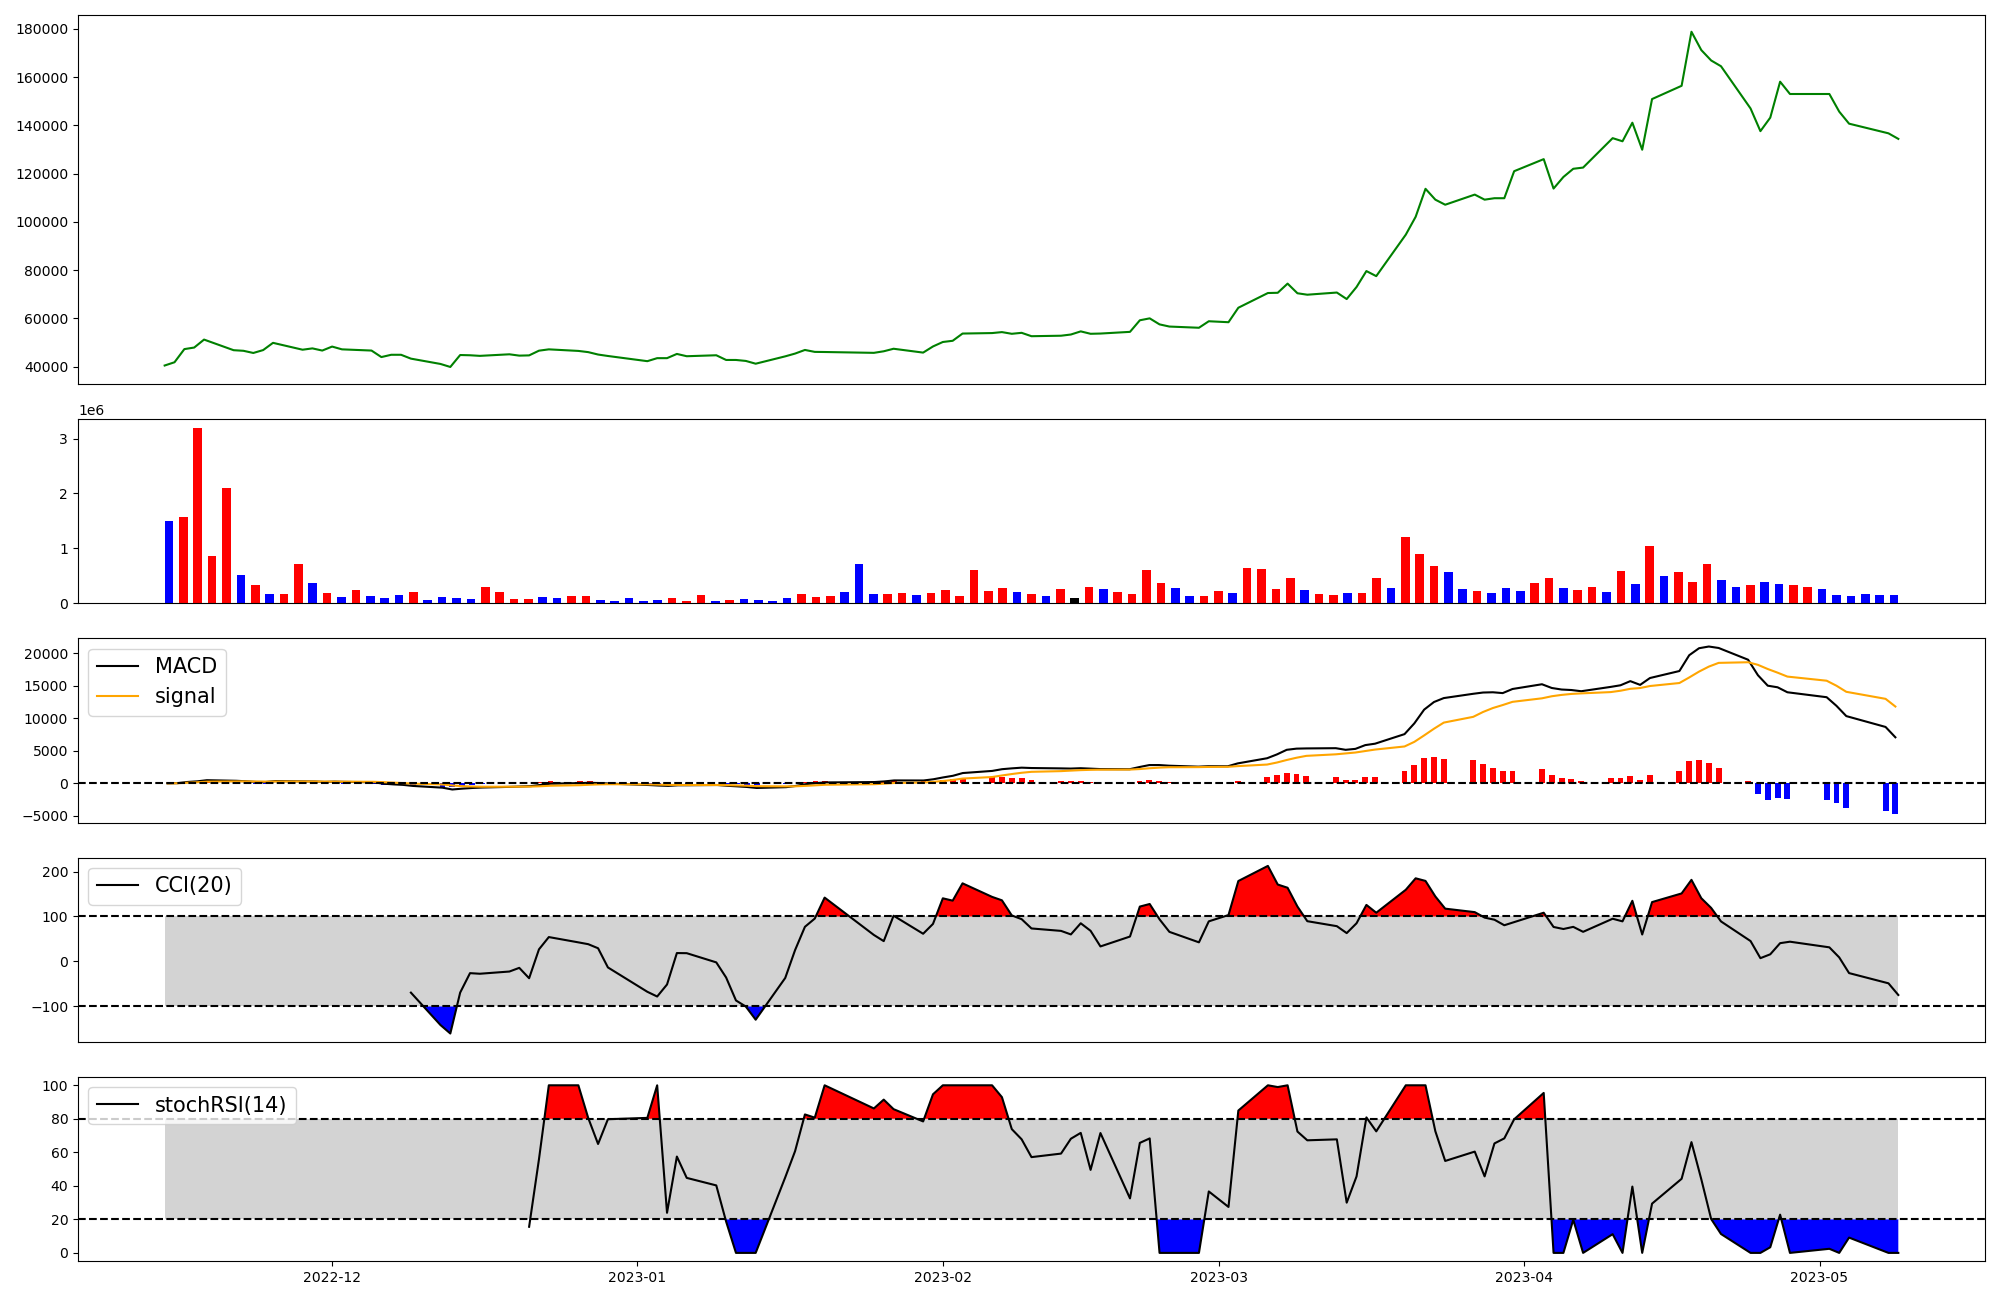Click the first blue volume bar
This screenshot has height=1300, width=2000.
coord(169,561)
